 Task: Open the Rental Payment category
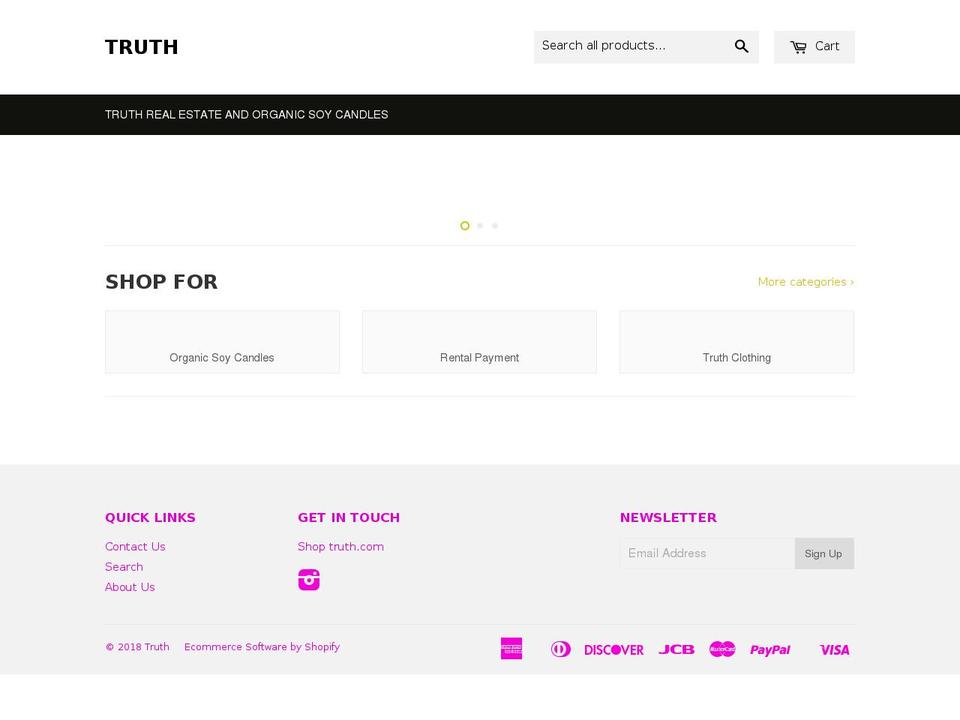[x=479, y=342]
